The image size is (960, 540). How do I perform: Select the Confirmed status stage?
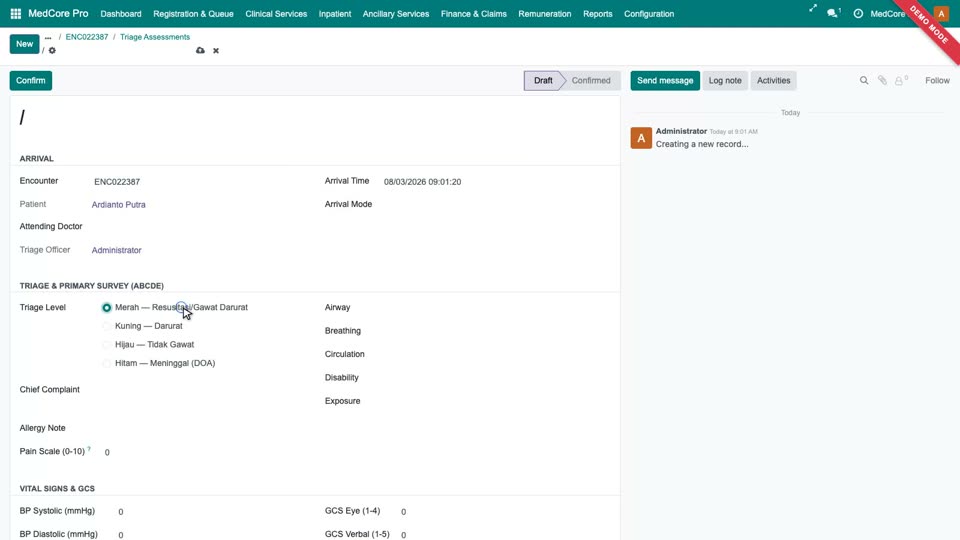[591, 80]
